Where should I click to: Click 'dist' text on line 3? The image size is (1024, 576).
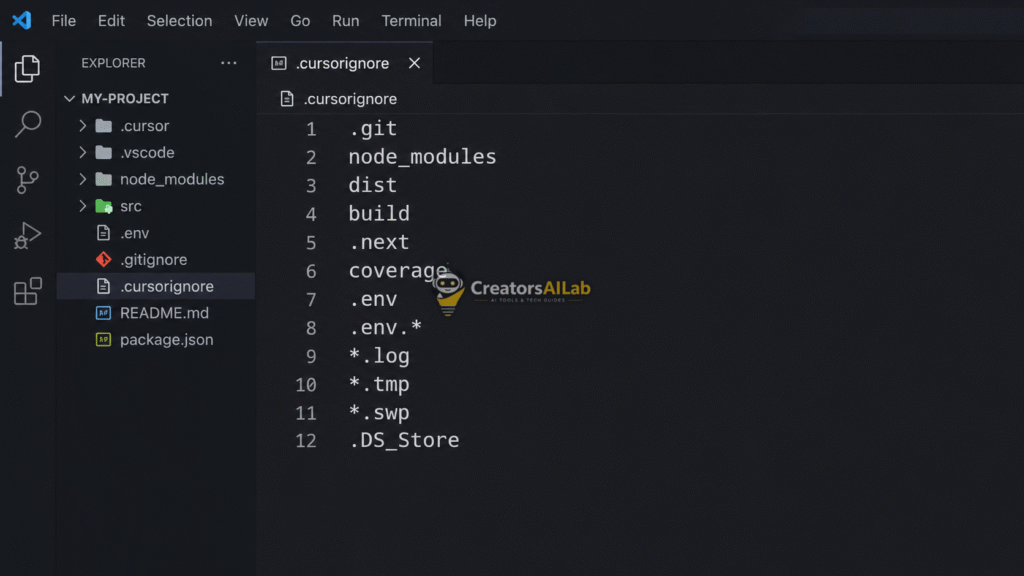point(373,185)
